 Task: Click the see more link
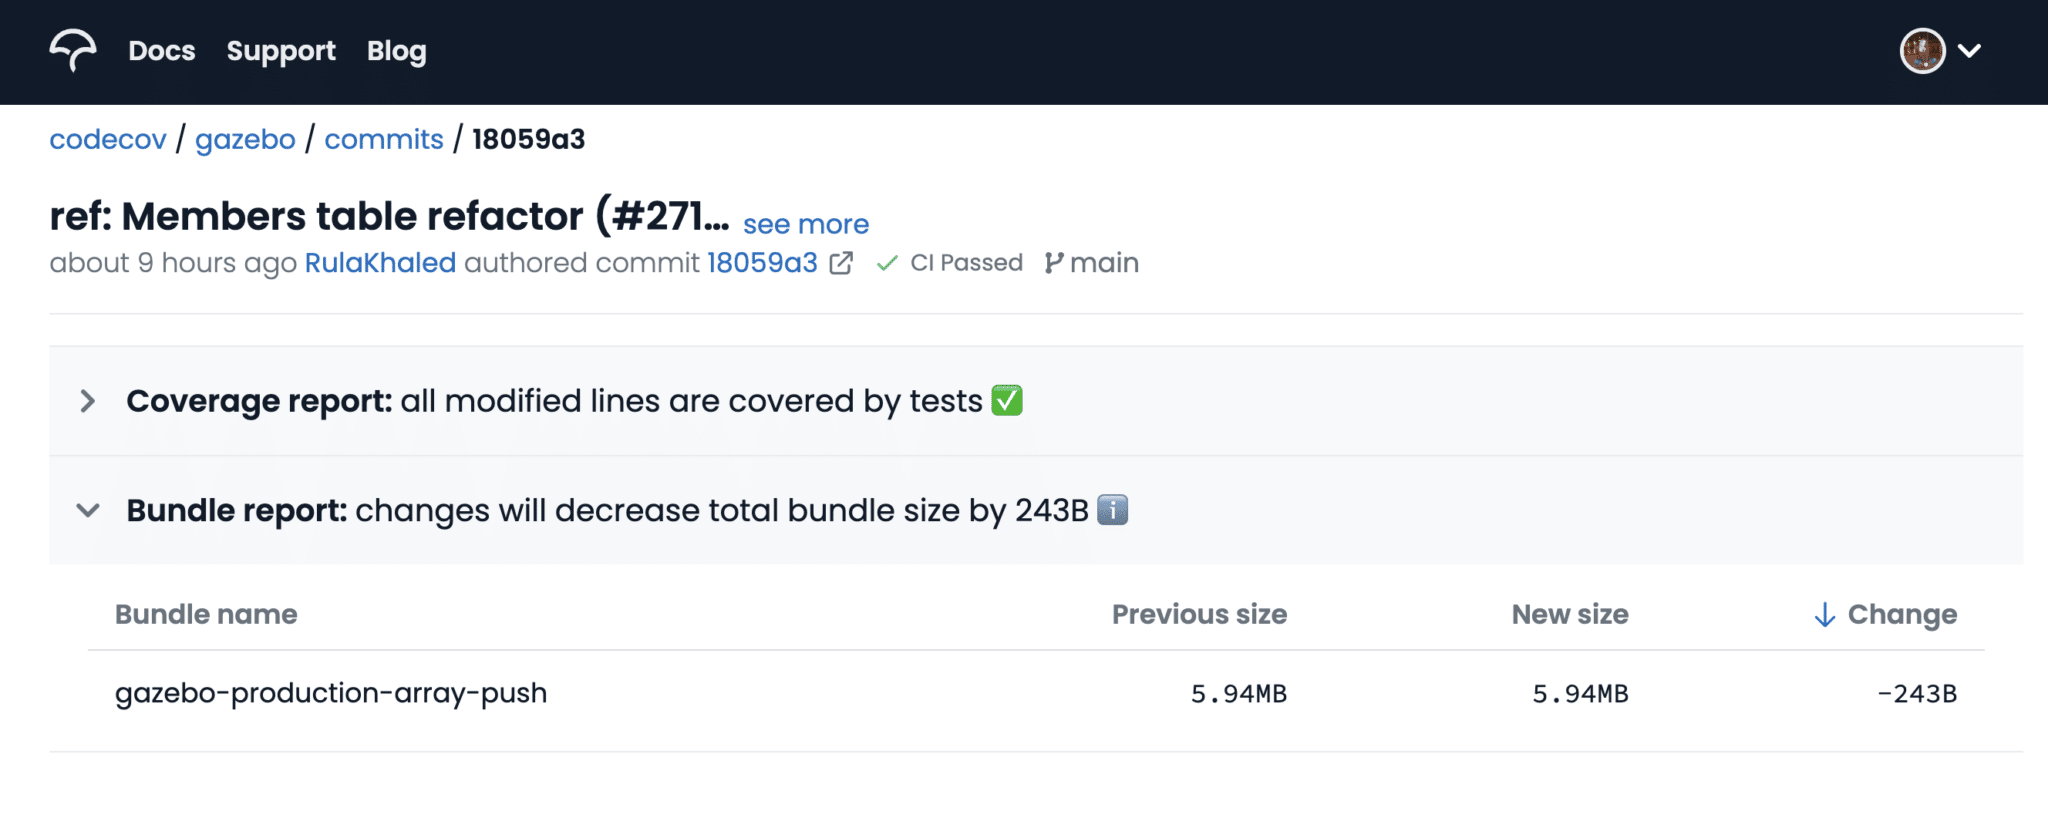(x=805, y=224)
